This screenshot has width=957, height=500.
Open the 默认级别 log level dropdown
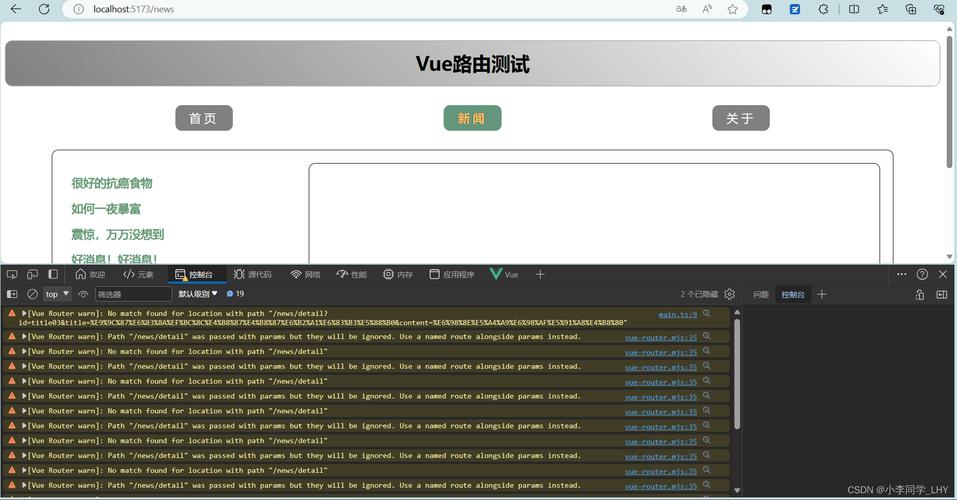point(198,294)
